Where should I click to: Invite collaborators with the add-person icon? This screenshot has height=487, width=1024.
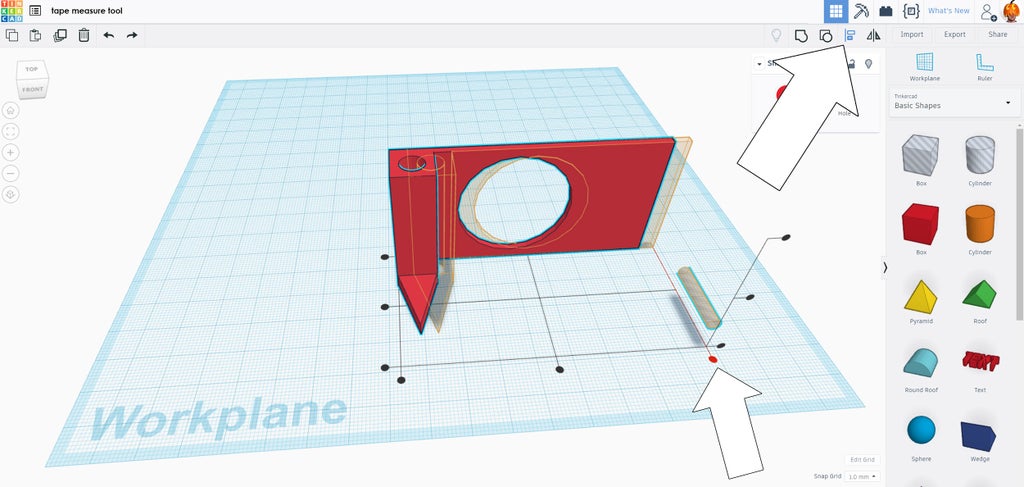(x=989, y=12)
